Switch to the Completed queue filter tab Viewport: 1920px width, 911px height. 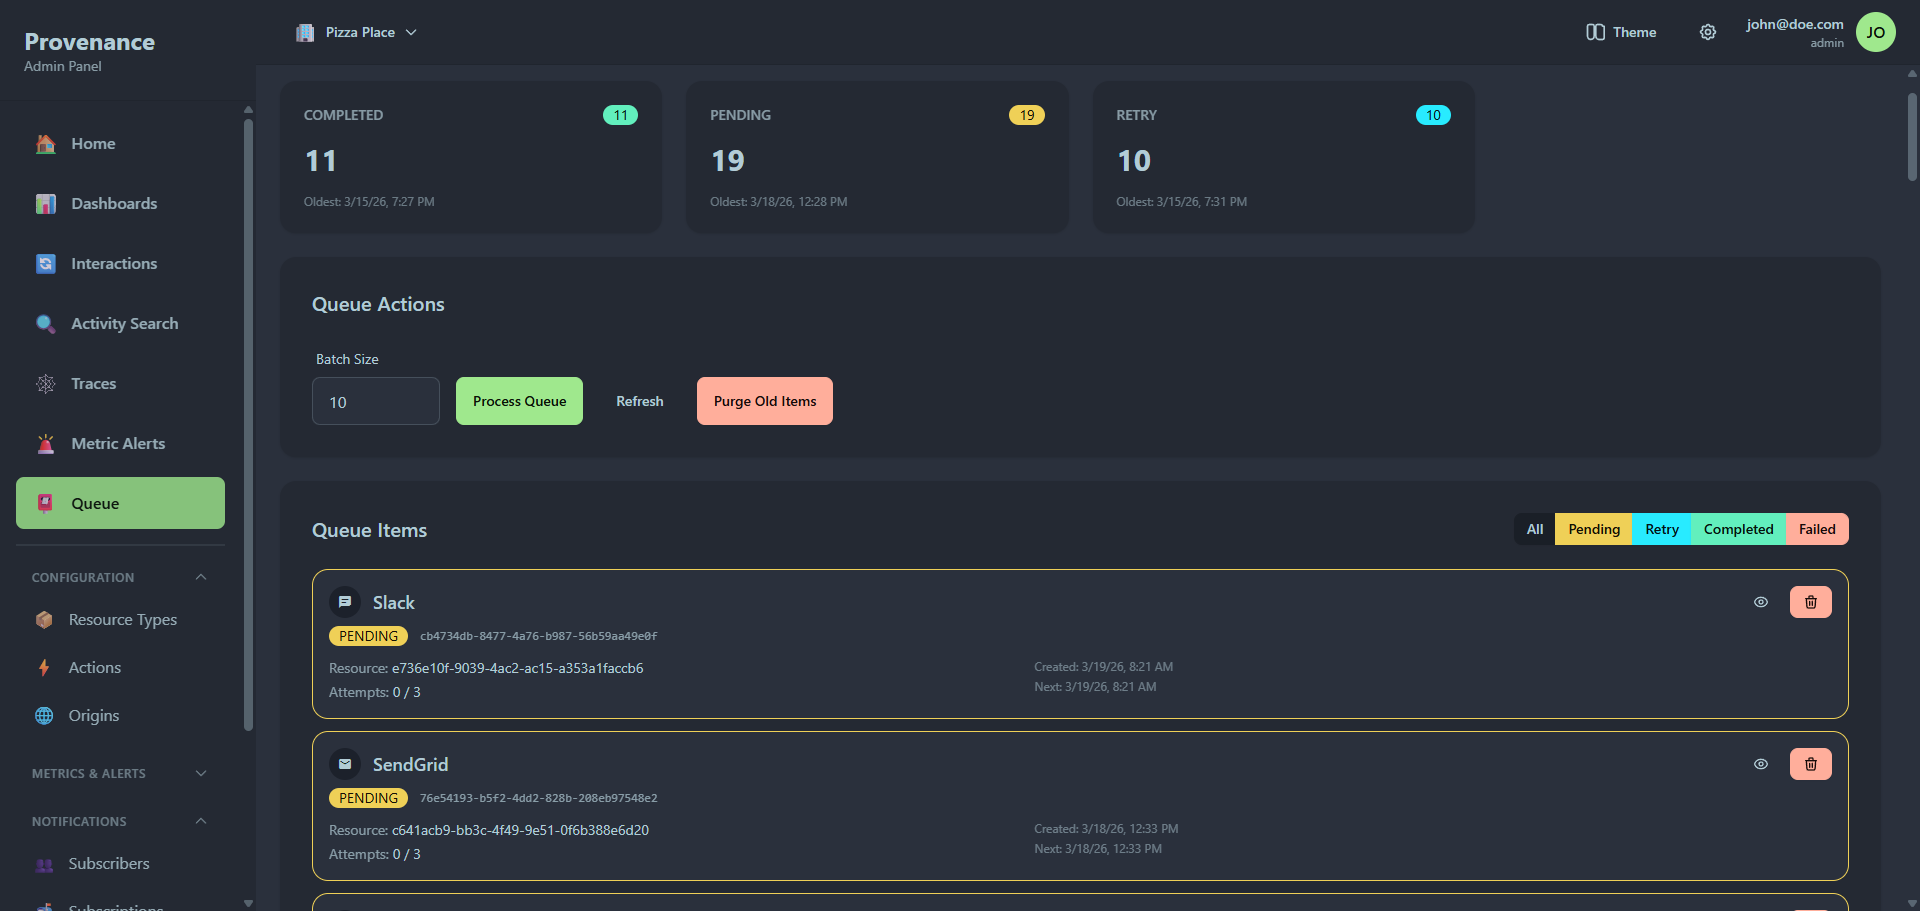point(1738,529)
